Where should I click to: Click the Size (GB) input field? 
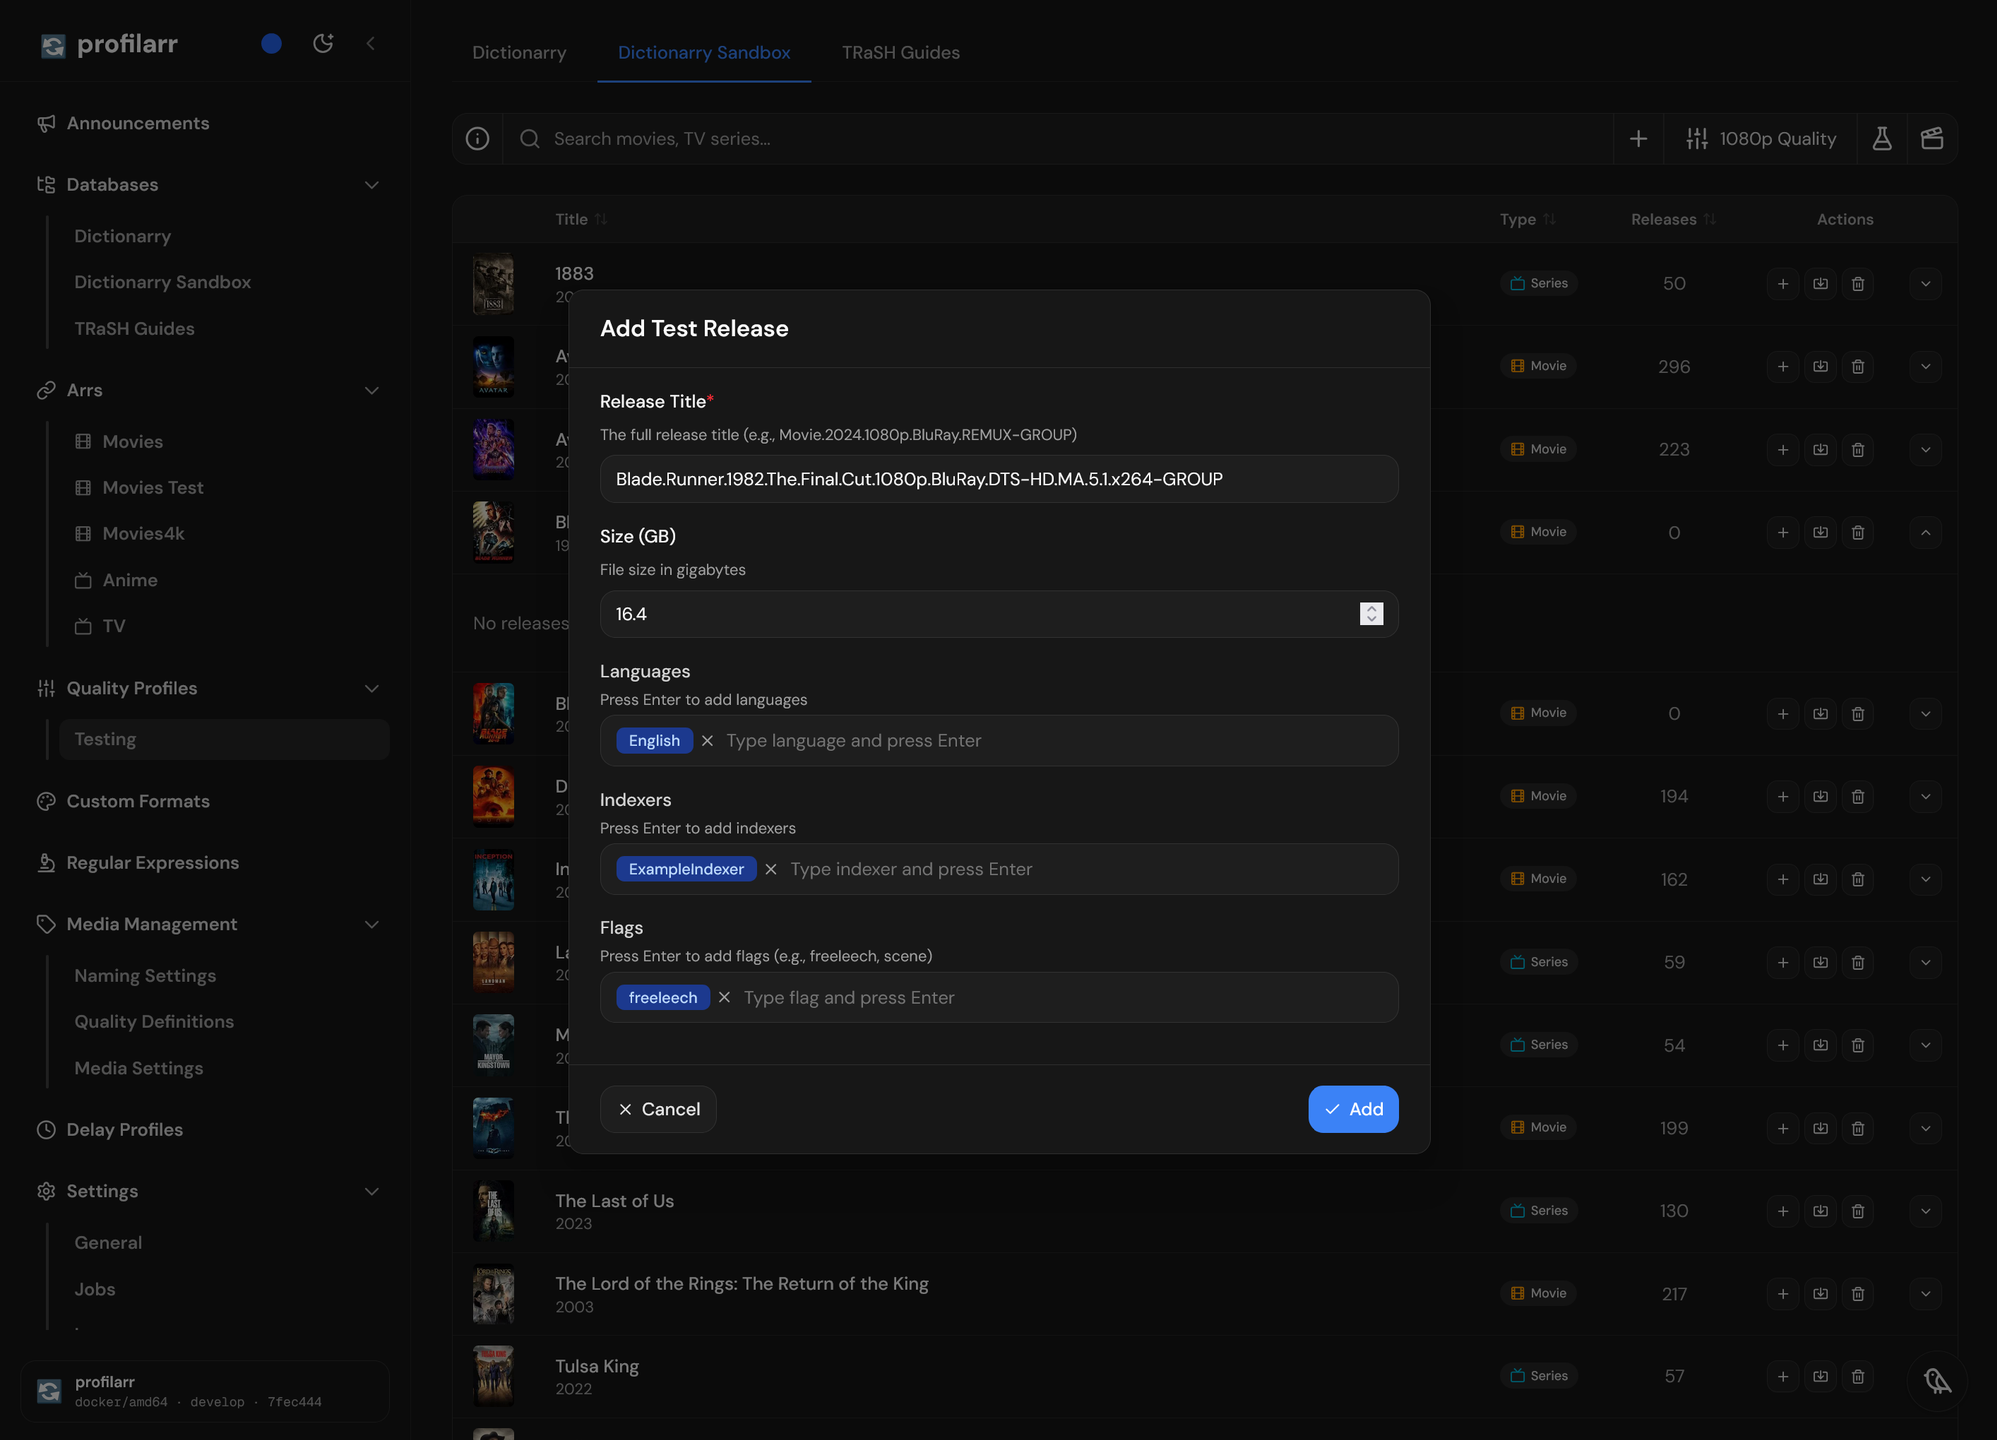(x=998, y=614)
